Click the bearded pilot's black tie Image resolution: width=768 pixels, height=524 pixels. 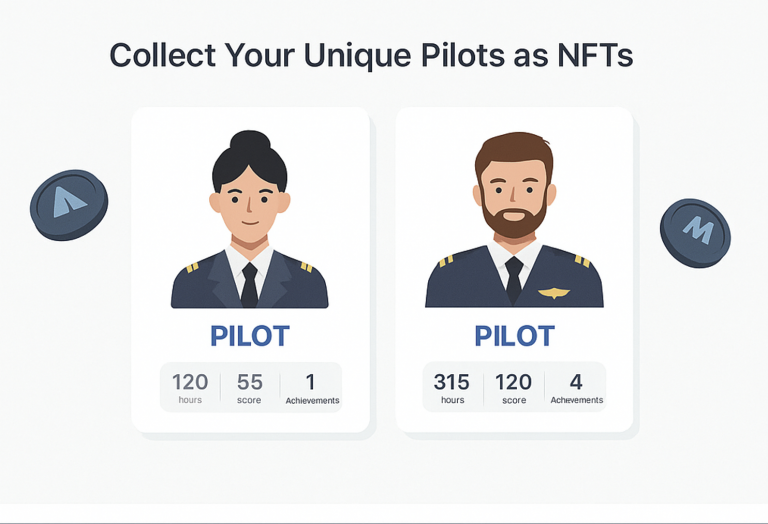pos(514,281)
